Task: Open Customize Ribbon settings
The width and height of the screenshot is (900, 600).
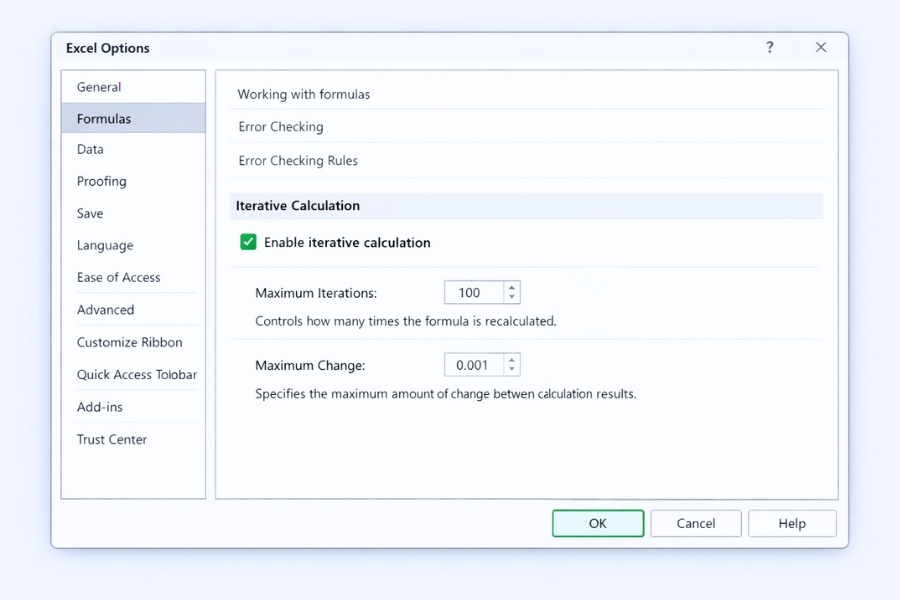Action: (130, 342)
